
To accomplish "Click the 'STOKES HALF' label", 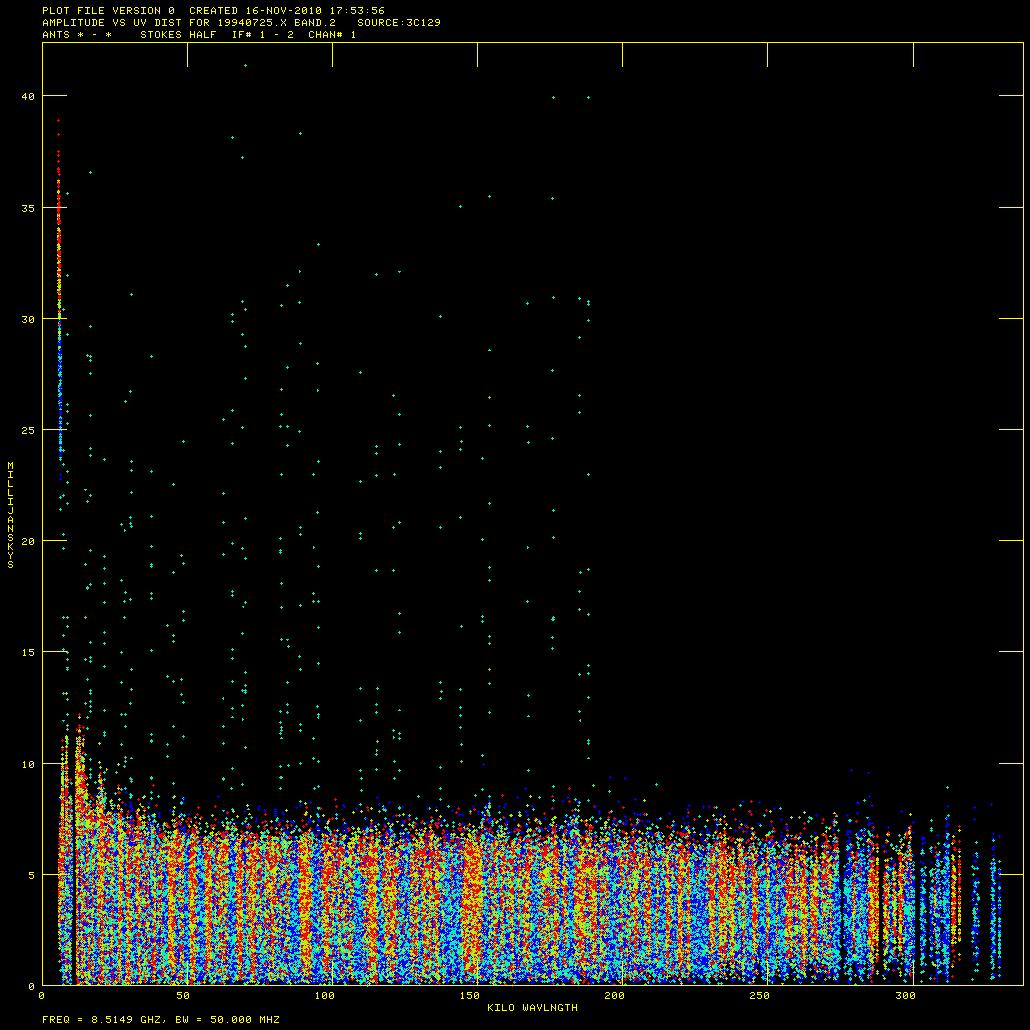I will pos(178,34).
